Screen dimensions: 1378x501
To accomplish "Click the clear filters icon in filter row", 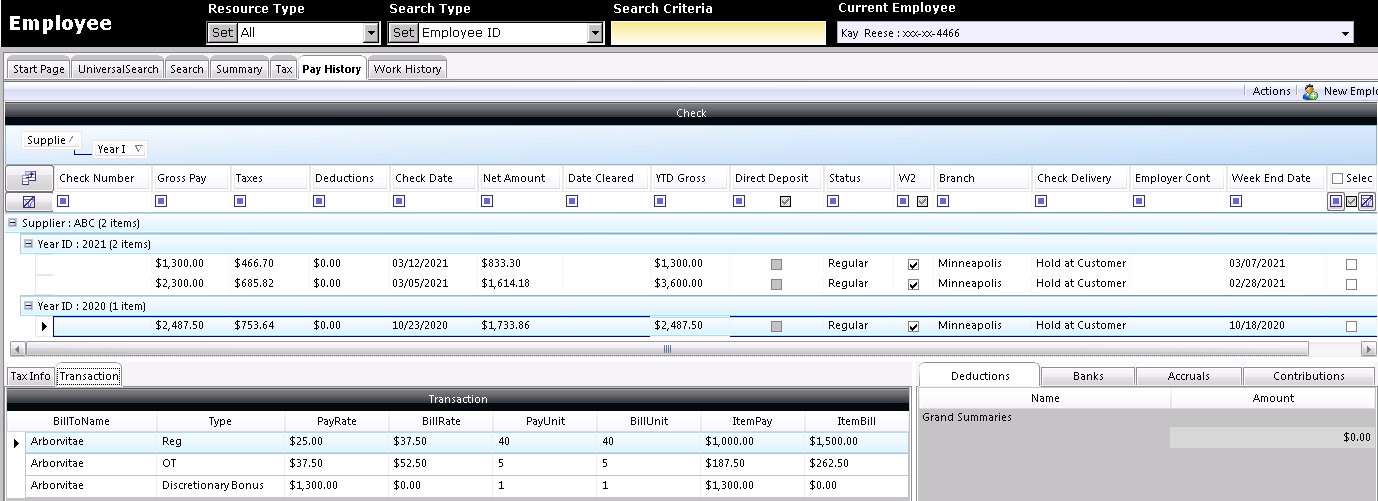I will coord(28,201).
